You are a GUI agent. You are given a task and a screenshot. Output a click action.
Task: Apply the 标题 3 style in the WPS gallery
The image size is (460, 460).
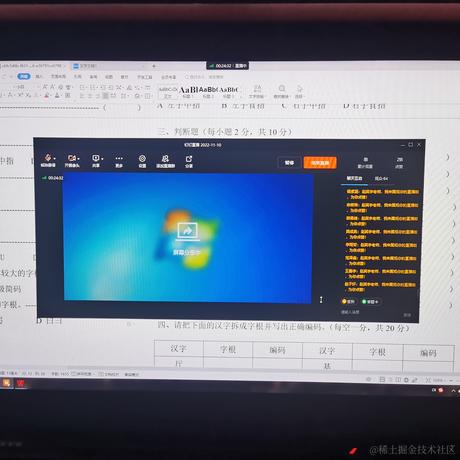pyautogui.click(x=228, y=92)
